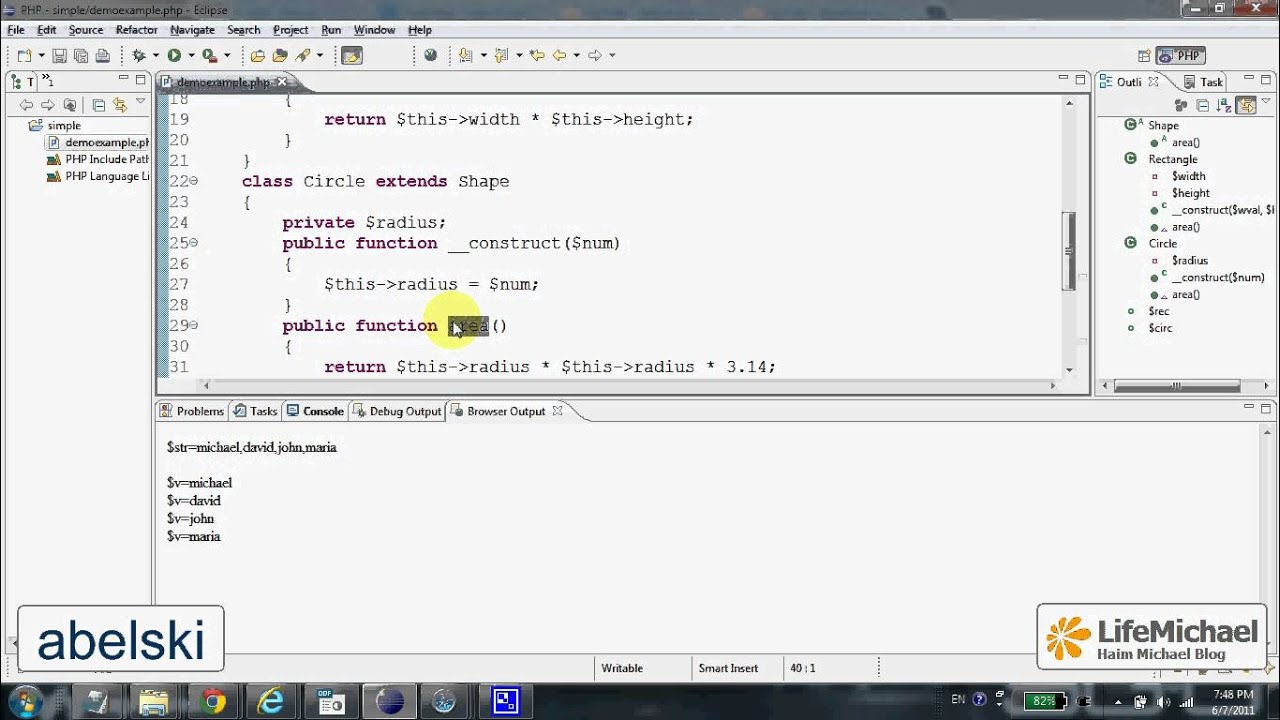This screenshot has height=720, width=1280.
Task: Open the External Tools dropdown arrow
Action: 227,56
